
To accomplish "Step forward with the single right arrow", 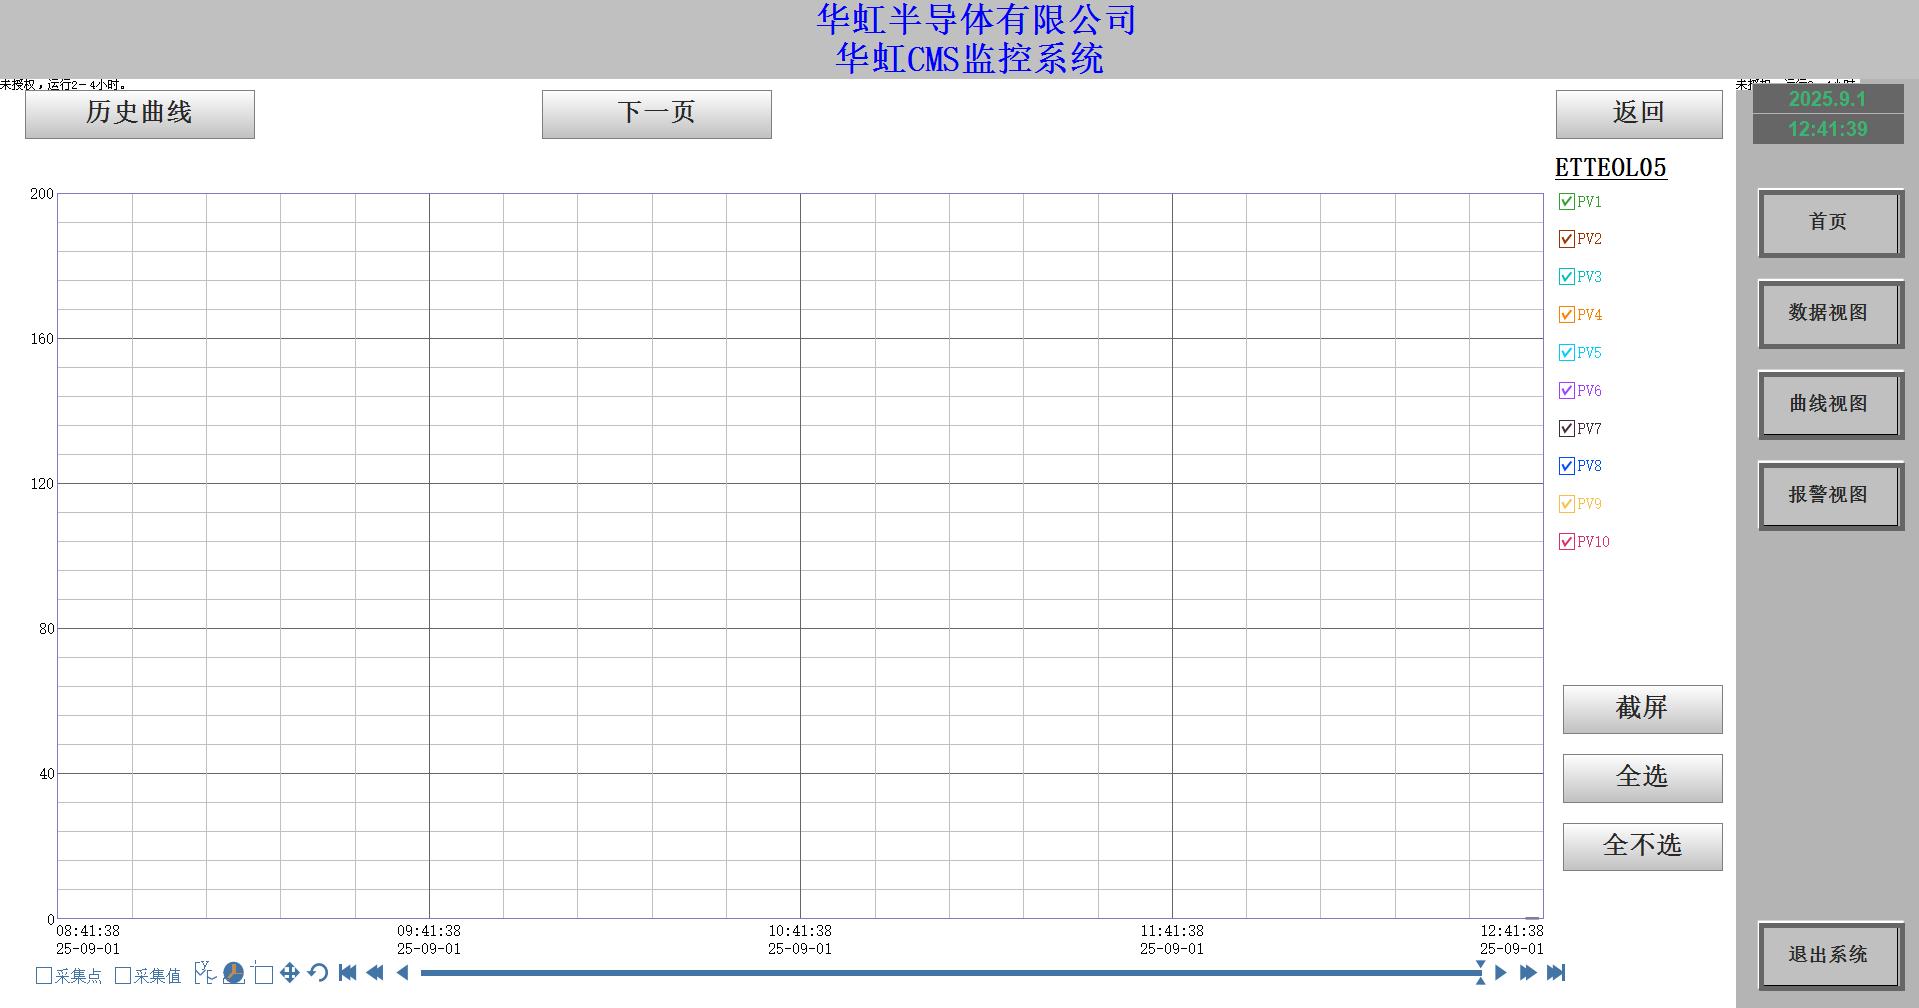I will click(1500, 973).
